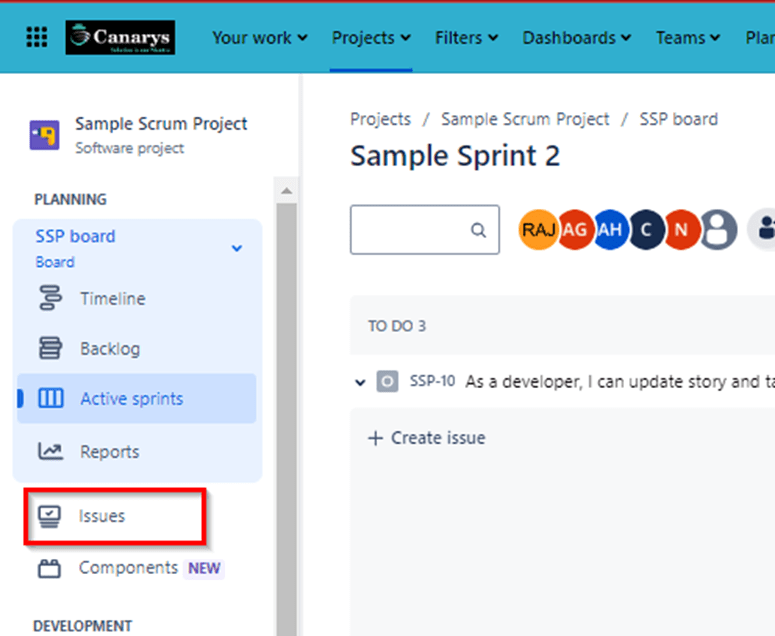Click the Reports chart icon

50,451
